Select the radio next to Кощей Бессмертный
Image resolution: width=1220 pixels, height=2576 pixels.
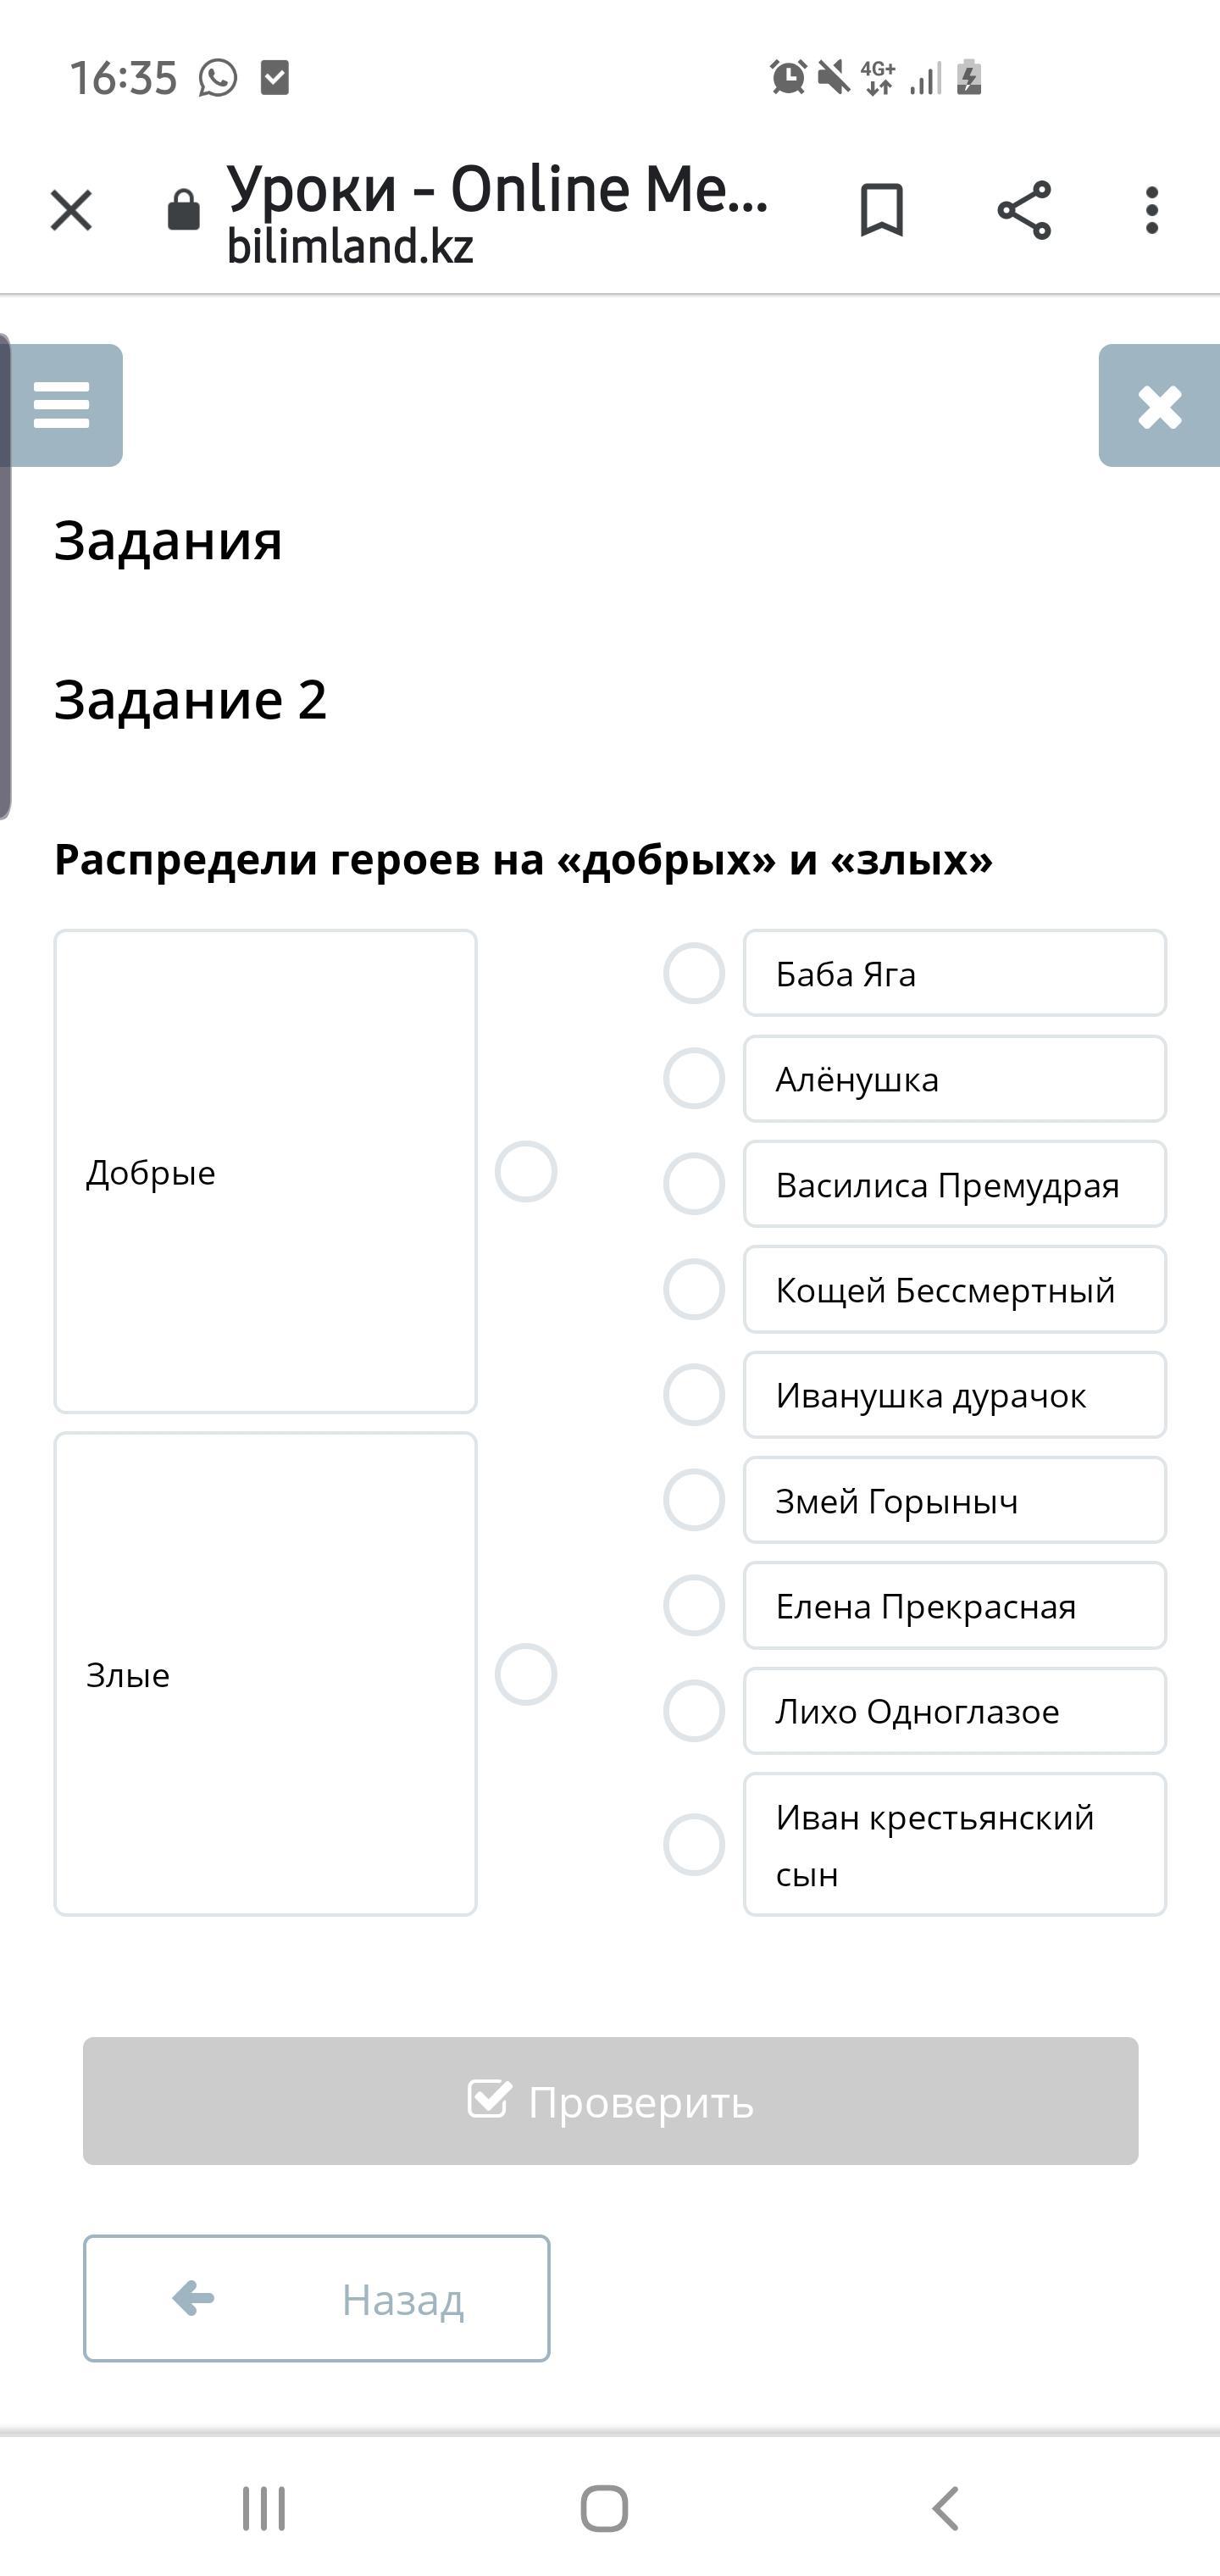(694, 1289)
